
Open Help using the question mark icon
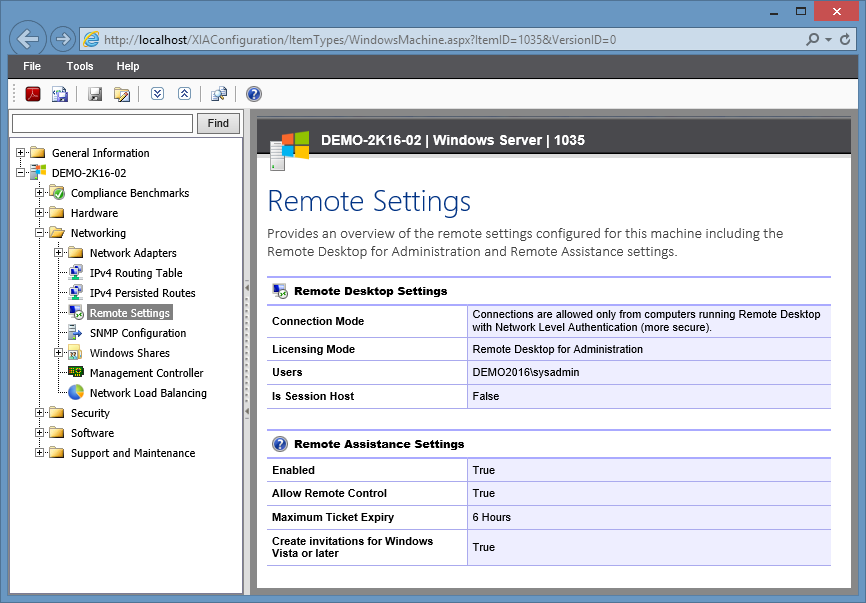253,93
